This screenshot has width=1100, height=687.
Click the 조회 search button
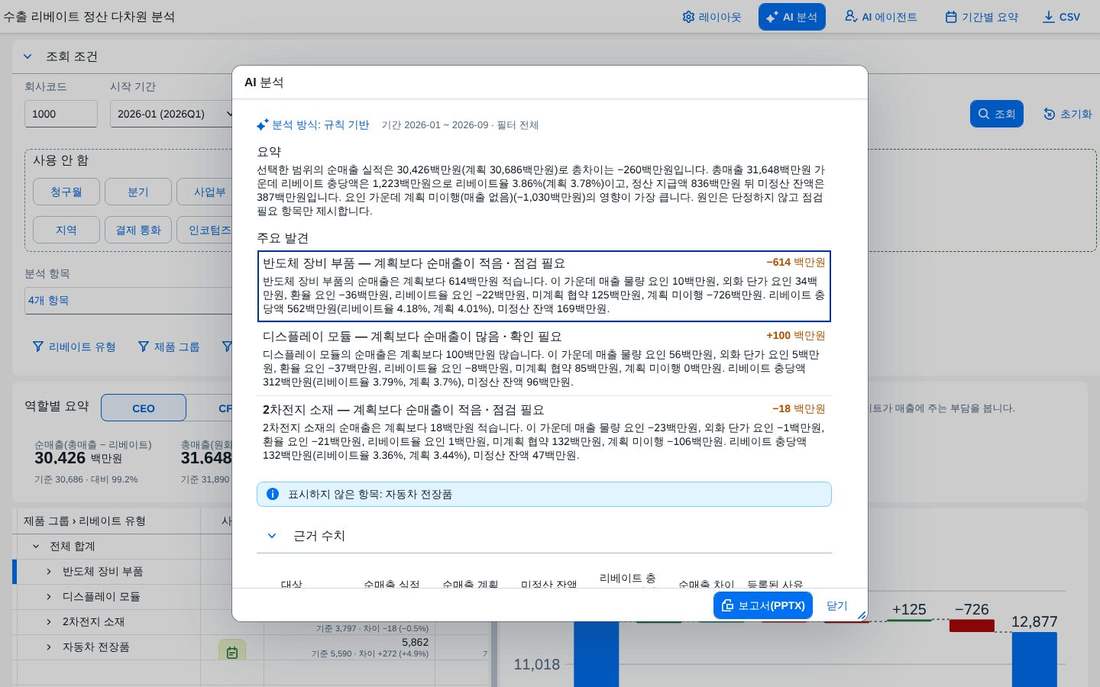coord(996,114)
